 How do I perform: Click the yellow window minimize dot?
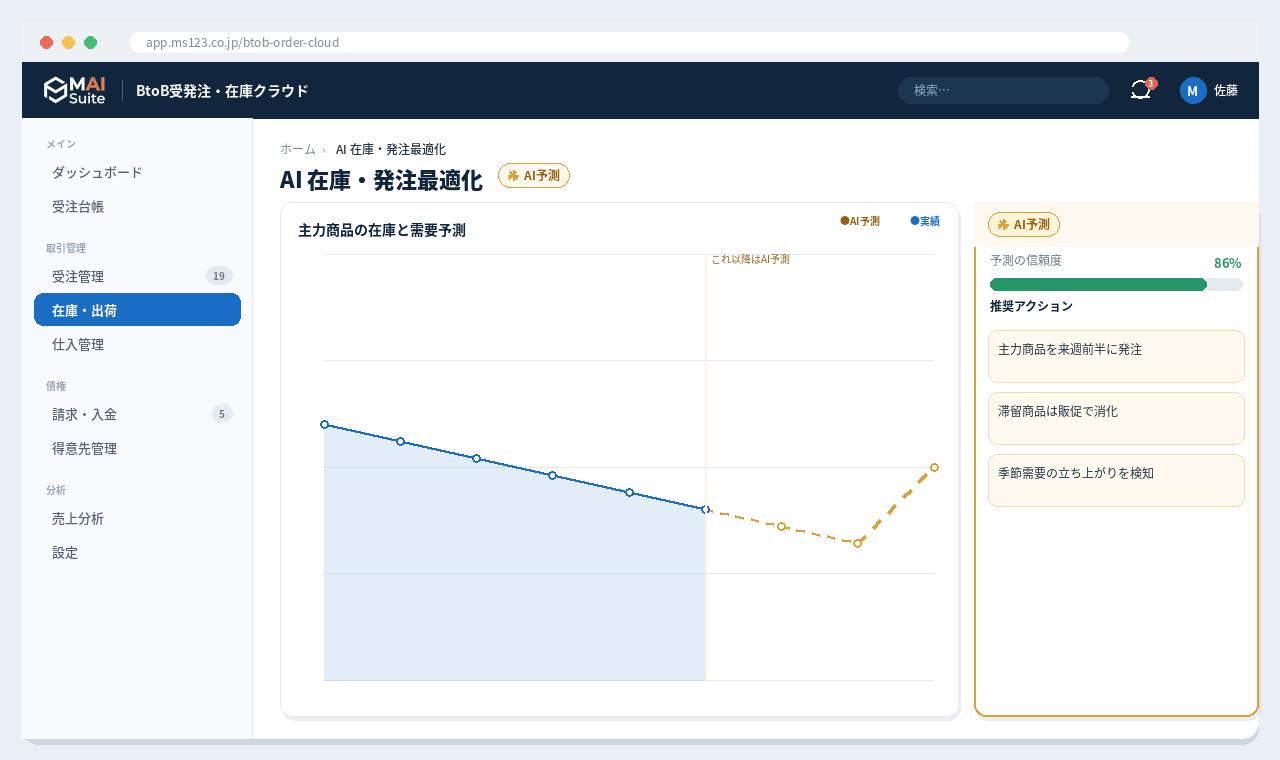coord(68,42)
